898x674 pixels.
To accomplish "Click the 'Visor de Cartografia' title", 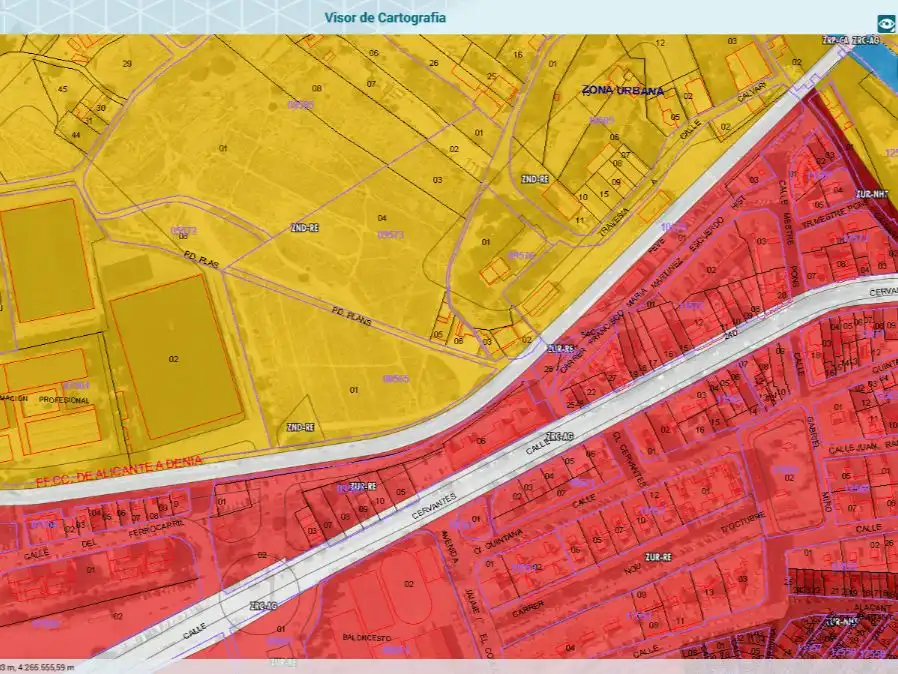I will pos(385,18).
